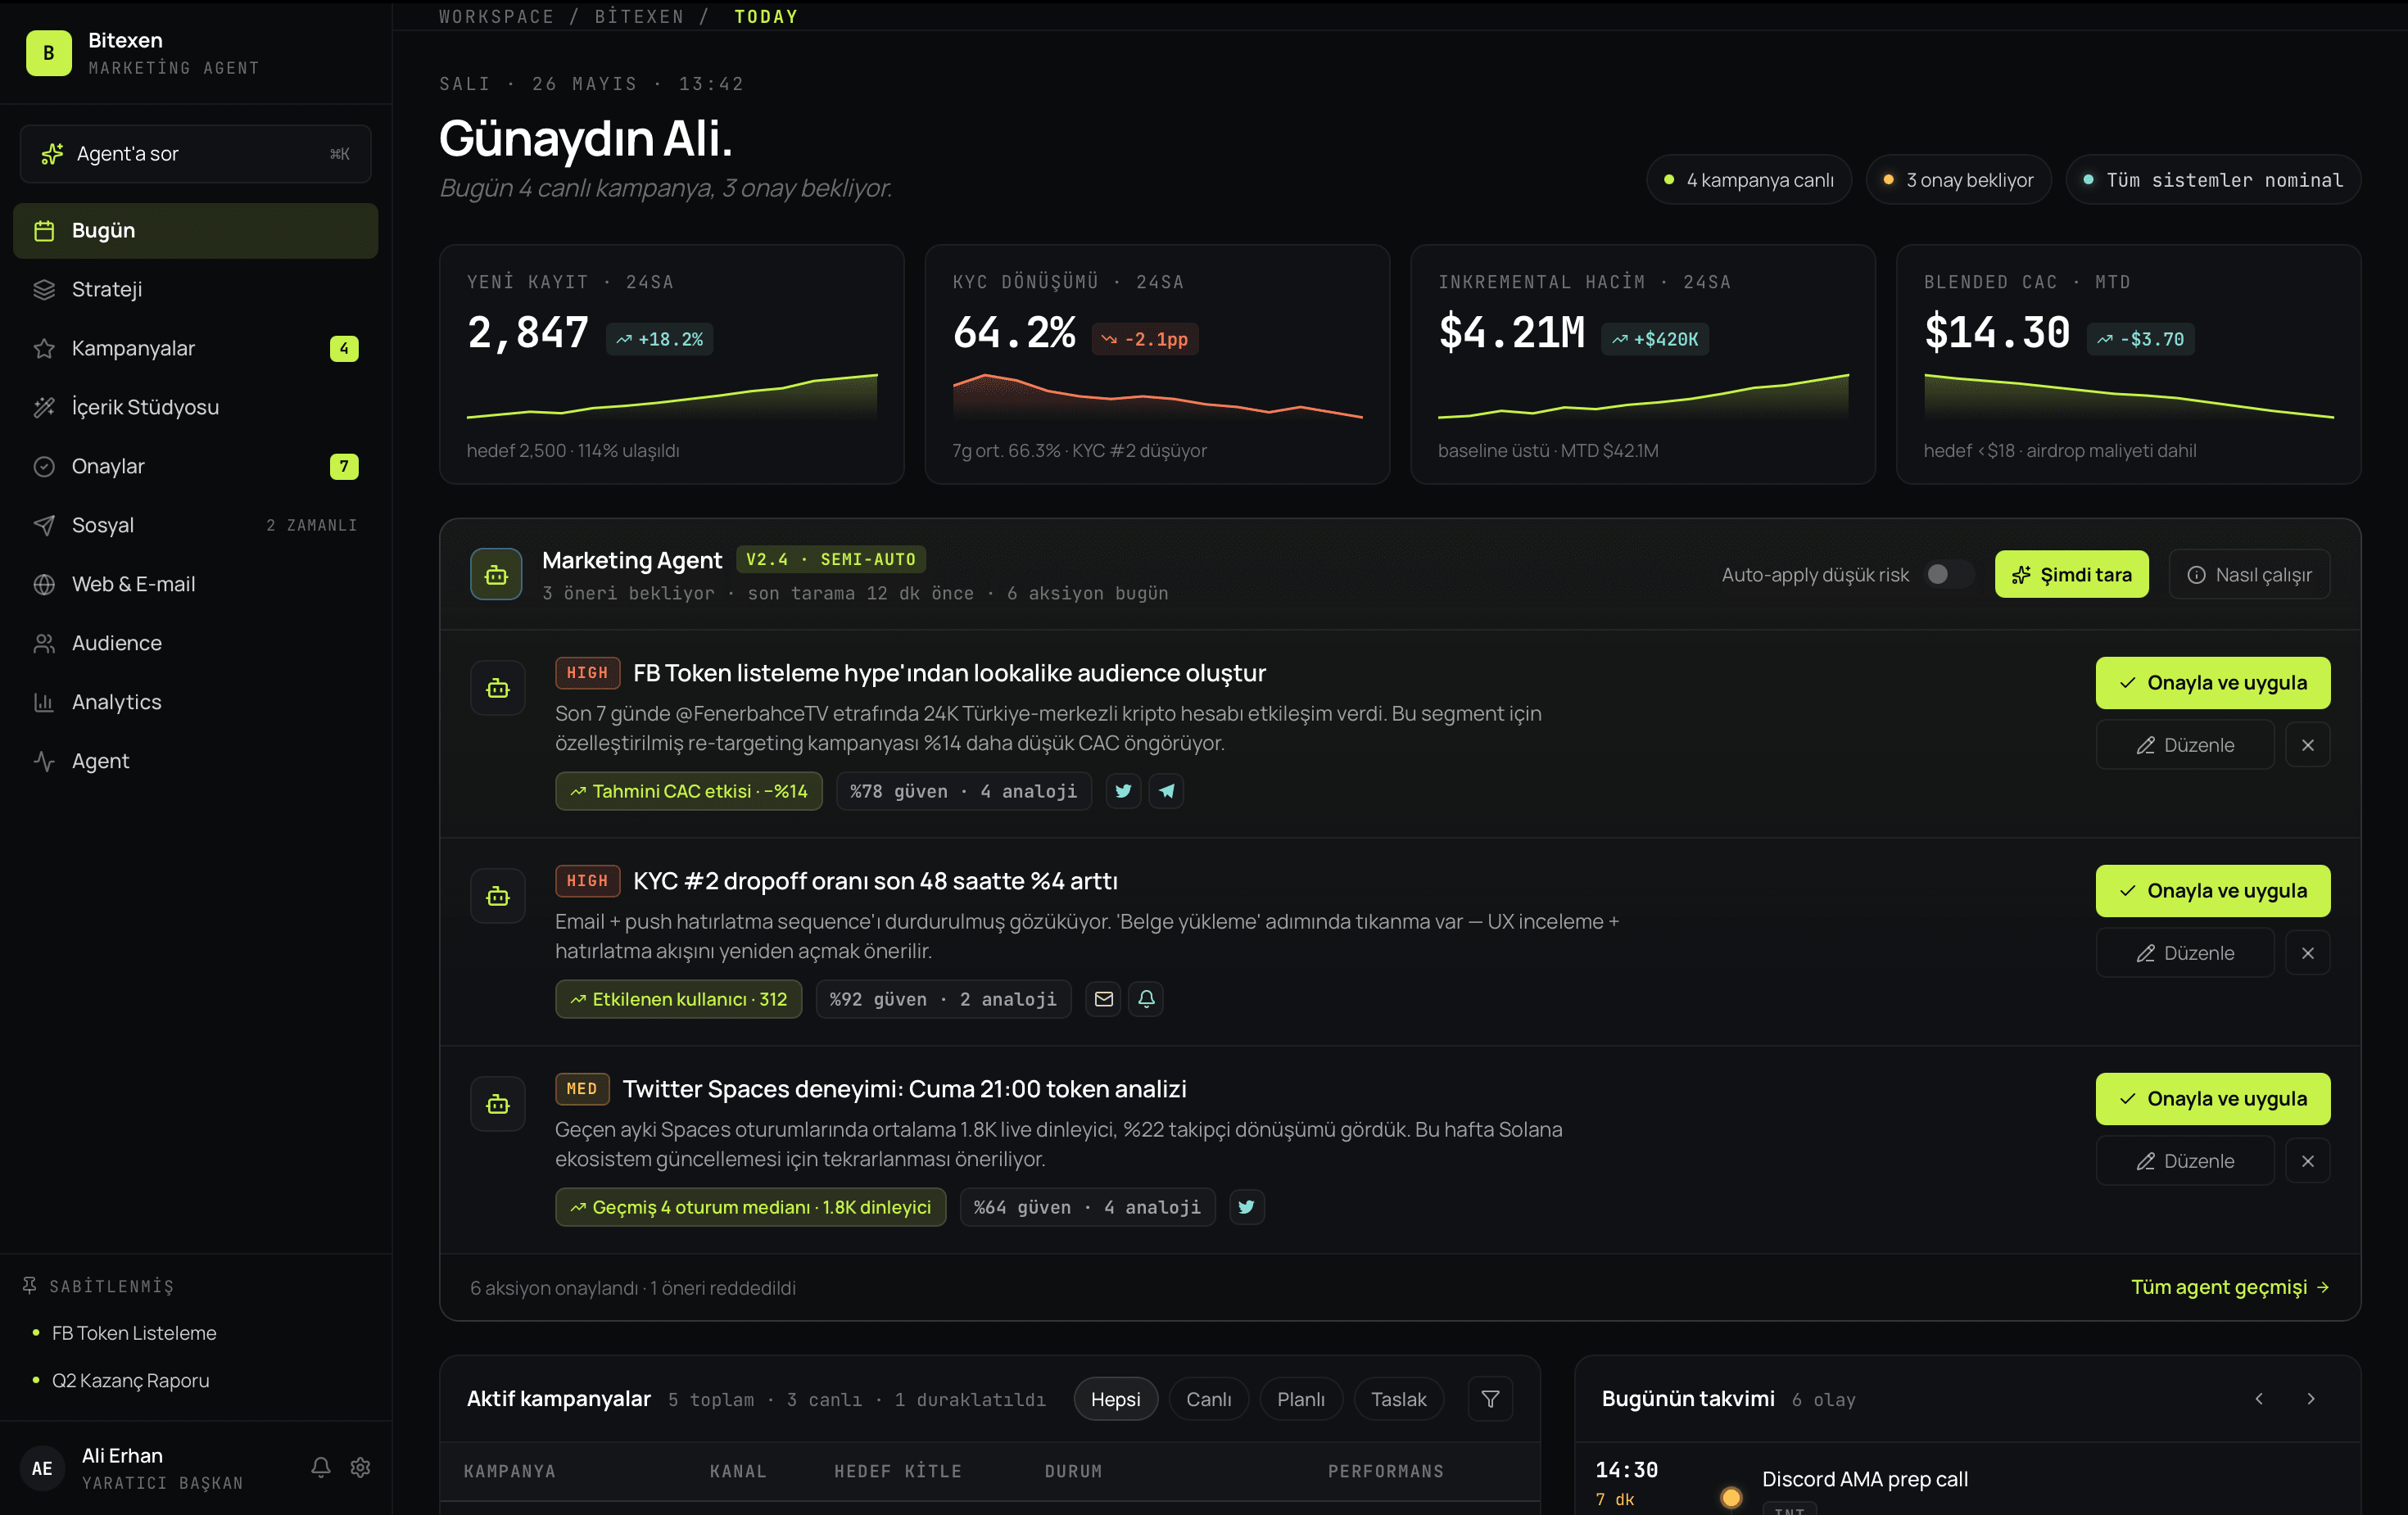The height and width of the screenshot is (1515, 2408).
Task: Edit the KYC #2 dropoff suggestion via Düzenle
Action: pyautogui.click(x=2185, y=953)
